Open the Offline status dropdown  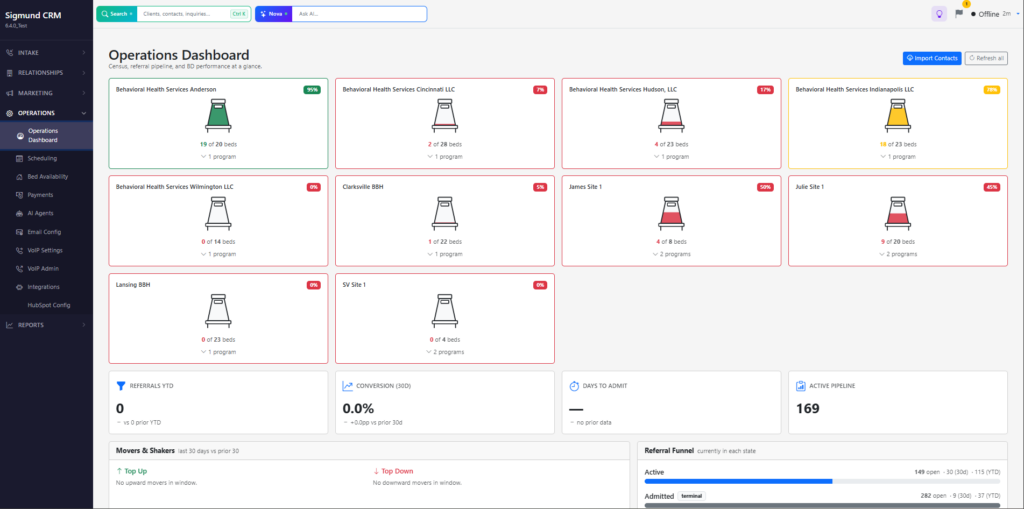995,14
